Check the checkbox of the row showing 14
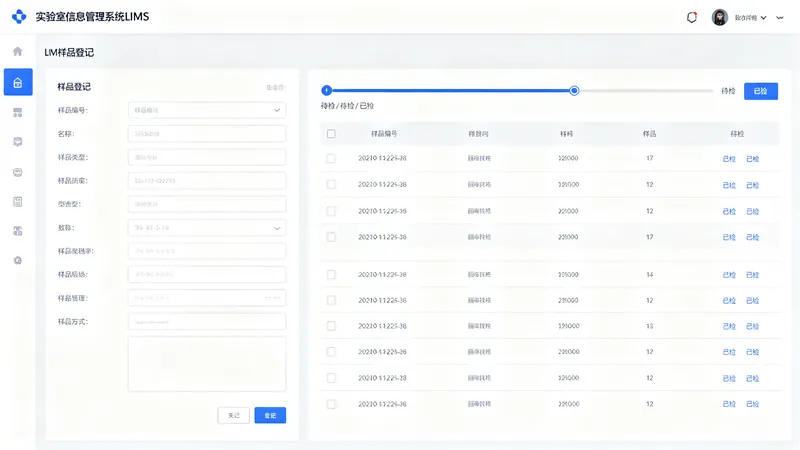 (331, 274)
